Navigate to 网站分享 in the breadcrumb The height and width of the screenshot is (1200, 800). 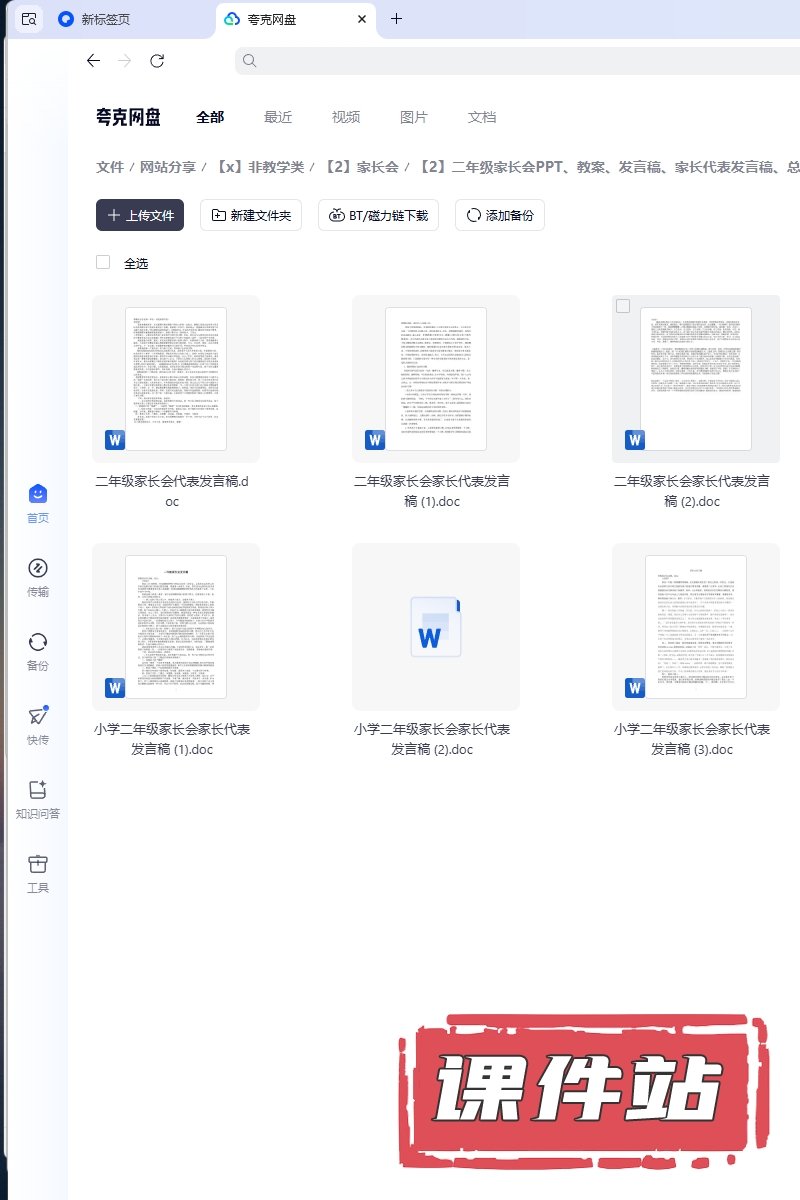pos(168,167)
